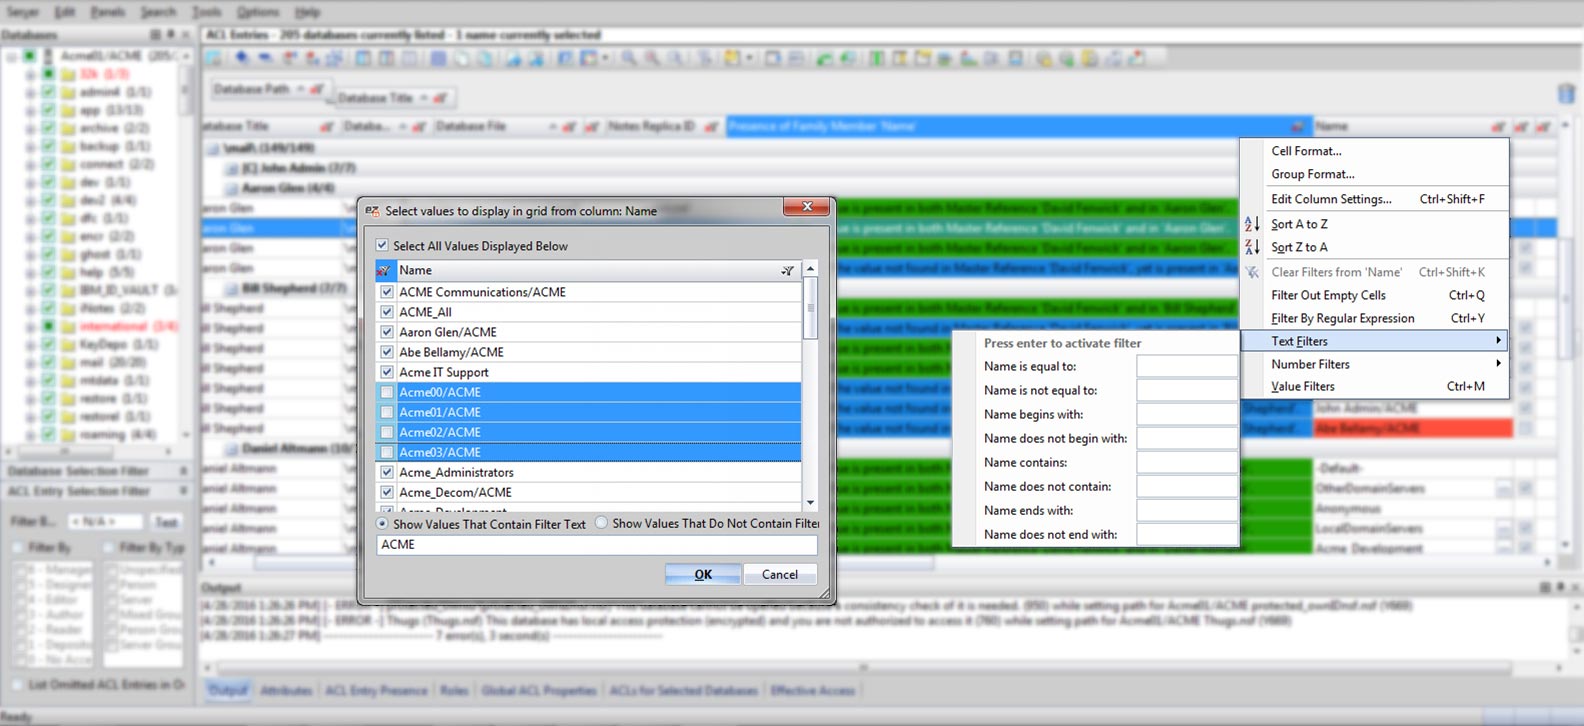Click the filter icon in the dialog's Name header
Image resolution: width=1584 pixels, height=726 pixels.
(788, 270)
